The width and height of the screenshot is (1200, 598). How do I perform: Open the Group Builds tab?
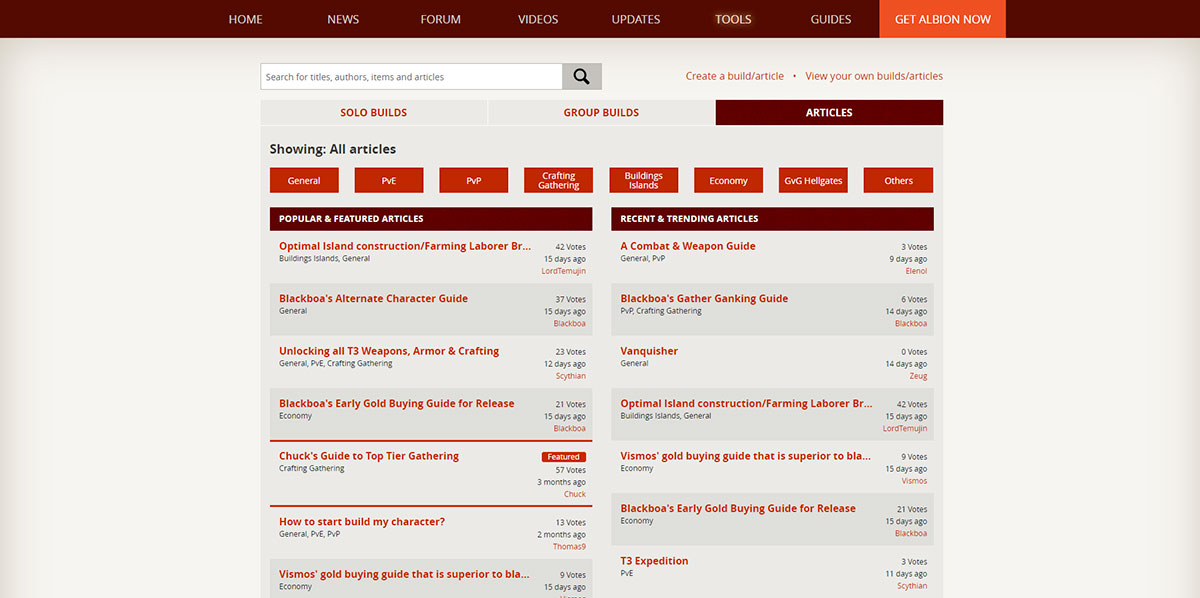click(601, 113)
